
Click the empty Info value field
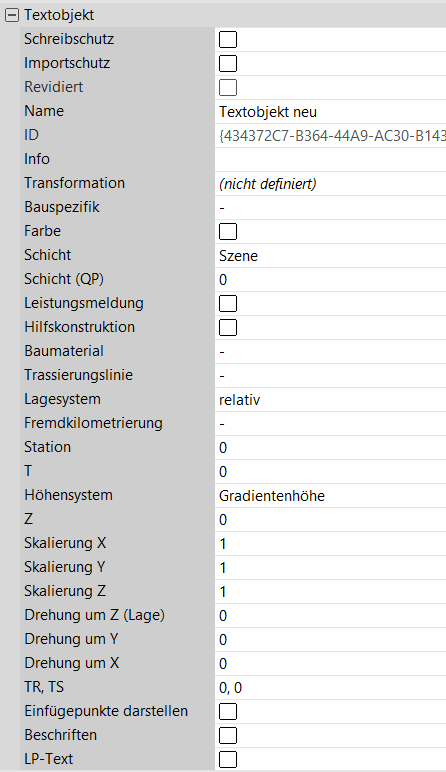coord(330,160)
